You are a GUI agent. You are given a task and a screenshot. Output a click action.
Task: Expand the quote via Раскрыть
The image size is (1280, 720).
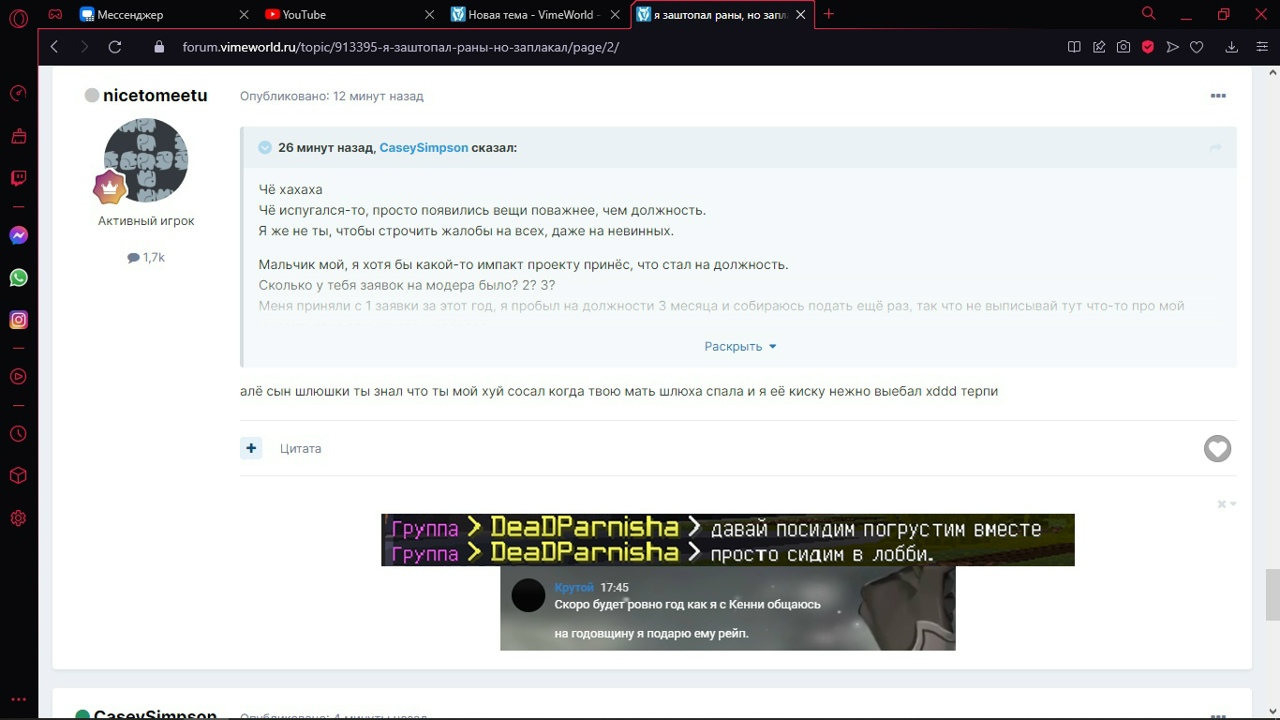click(x=740, y=346)
